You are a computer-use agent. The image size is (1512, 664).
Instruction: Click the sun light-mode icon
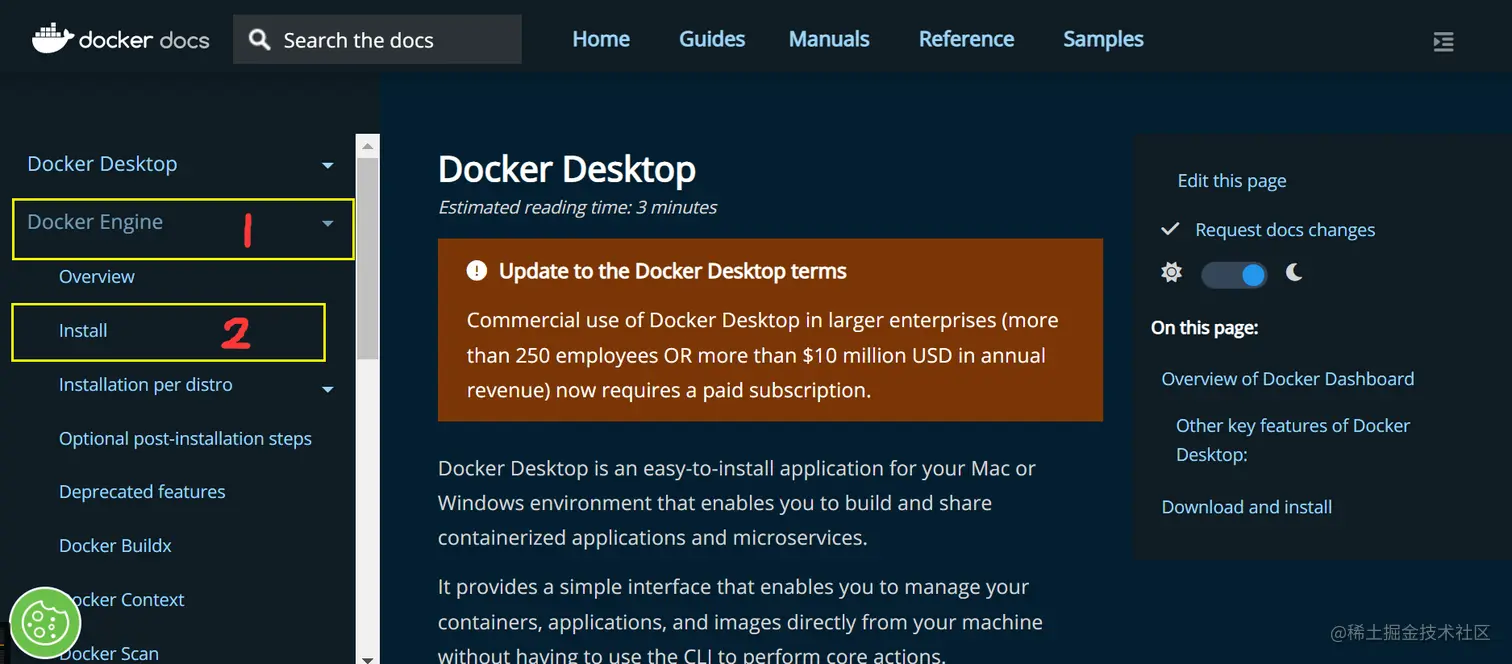1172,273
